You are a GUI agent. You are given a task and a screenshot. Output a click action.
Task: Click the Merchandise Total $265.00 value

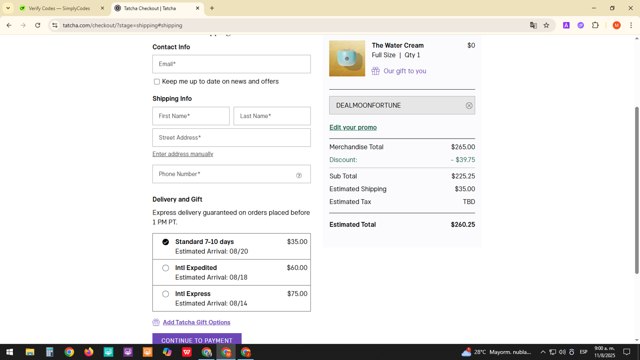[x=463, y=147]
